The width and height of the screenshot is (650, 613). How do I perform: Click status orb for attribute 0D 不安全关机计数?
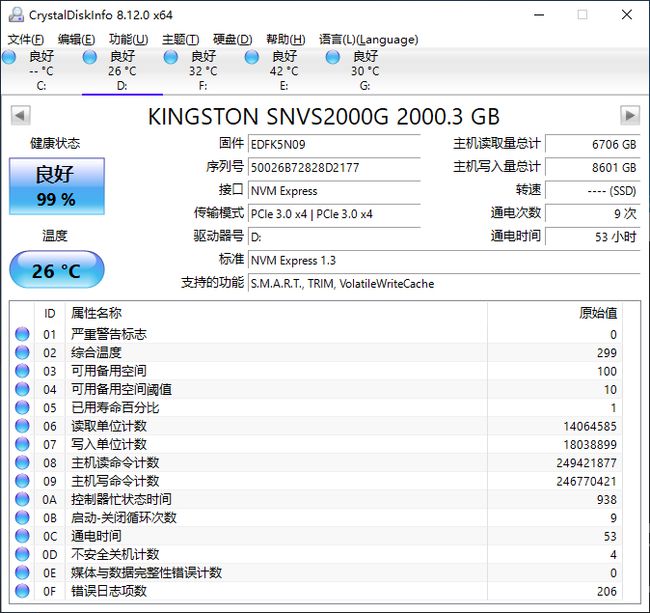(x=22, y=554)
